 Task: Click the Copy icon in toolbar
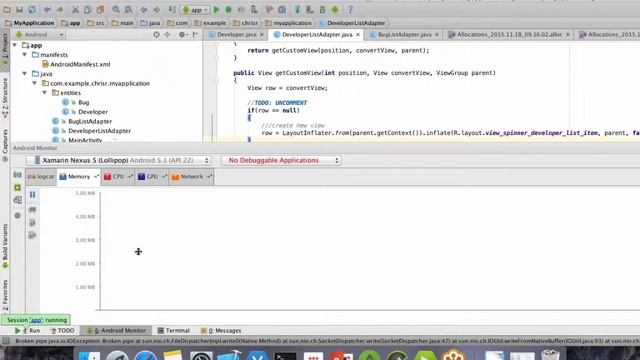88,9
